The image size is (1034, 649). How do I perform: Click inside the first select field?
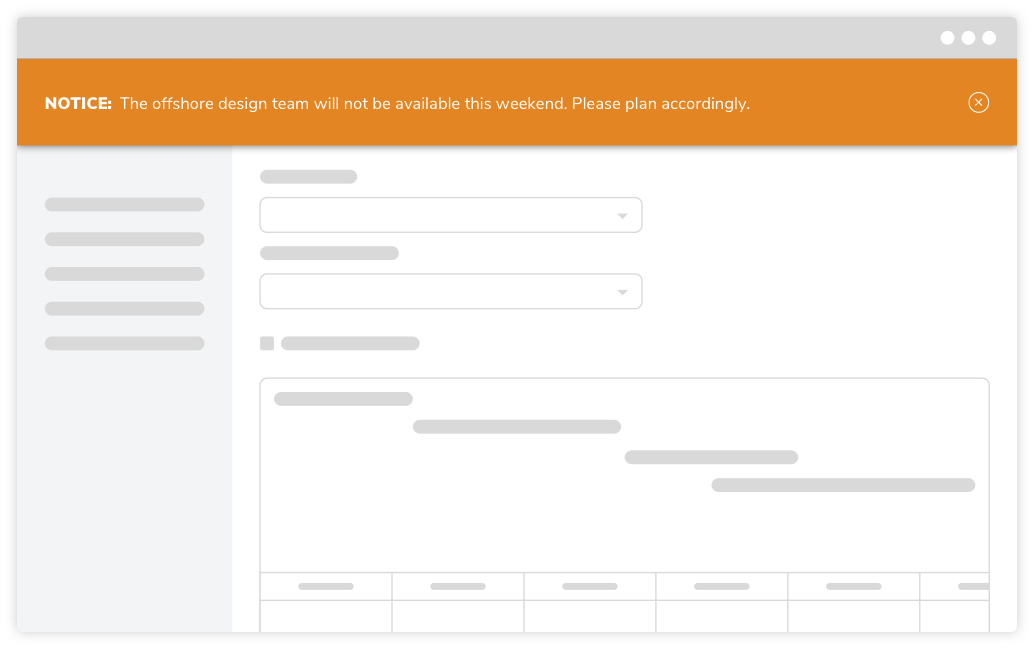[450, 215]
